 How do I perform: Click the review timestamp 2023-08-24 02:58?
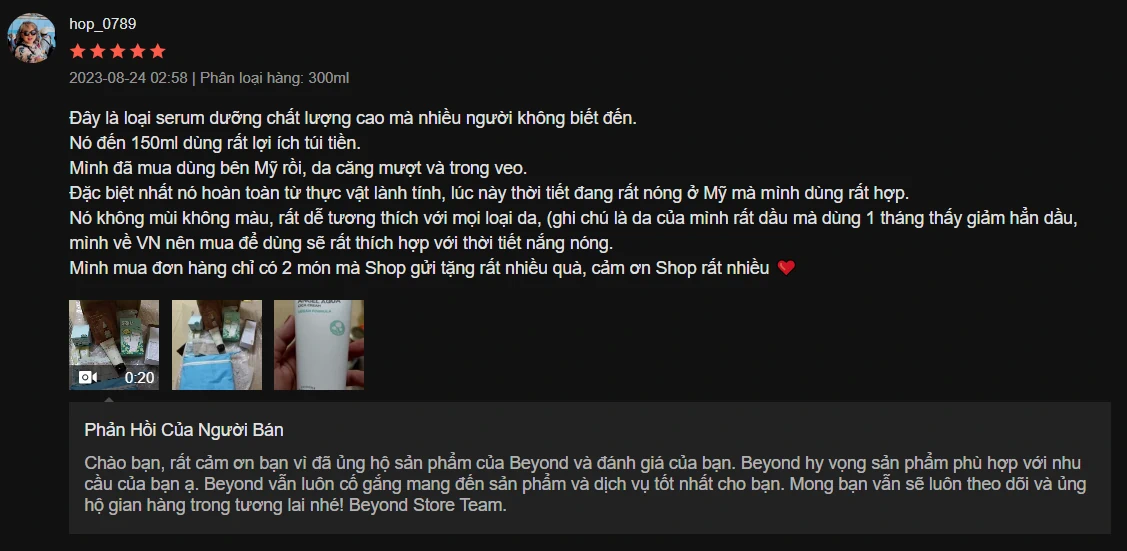tap(128, 78)
